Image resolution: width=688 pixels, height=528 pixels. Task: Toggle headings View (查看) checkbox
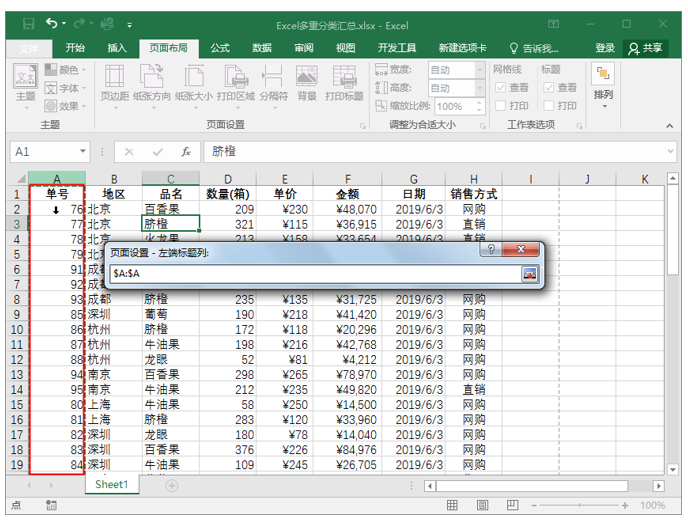[x=548, y=87]
